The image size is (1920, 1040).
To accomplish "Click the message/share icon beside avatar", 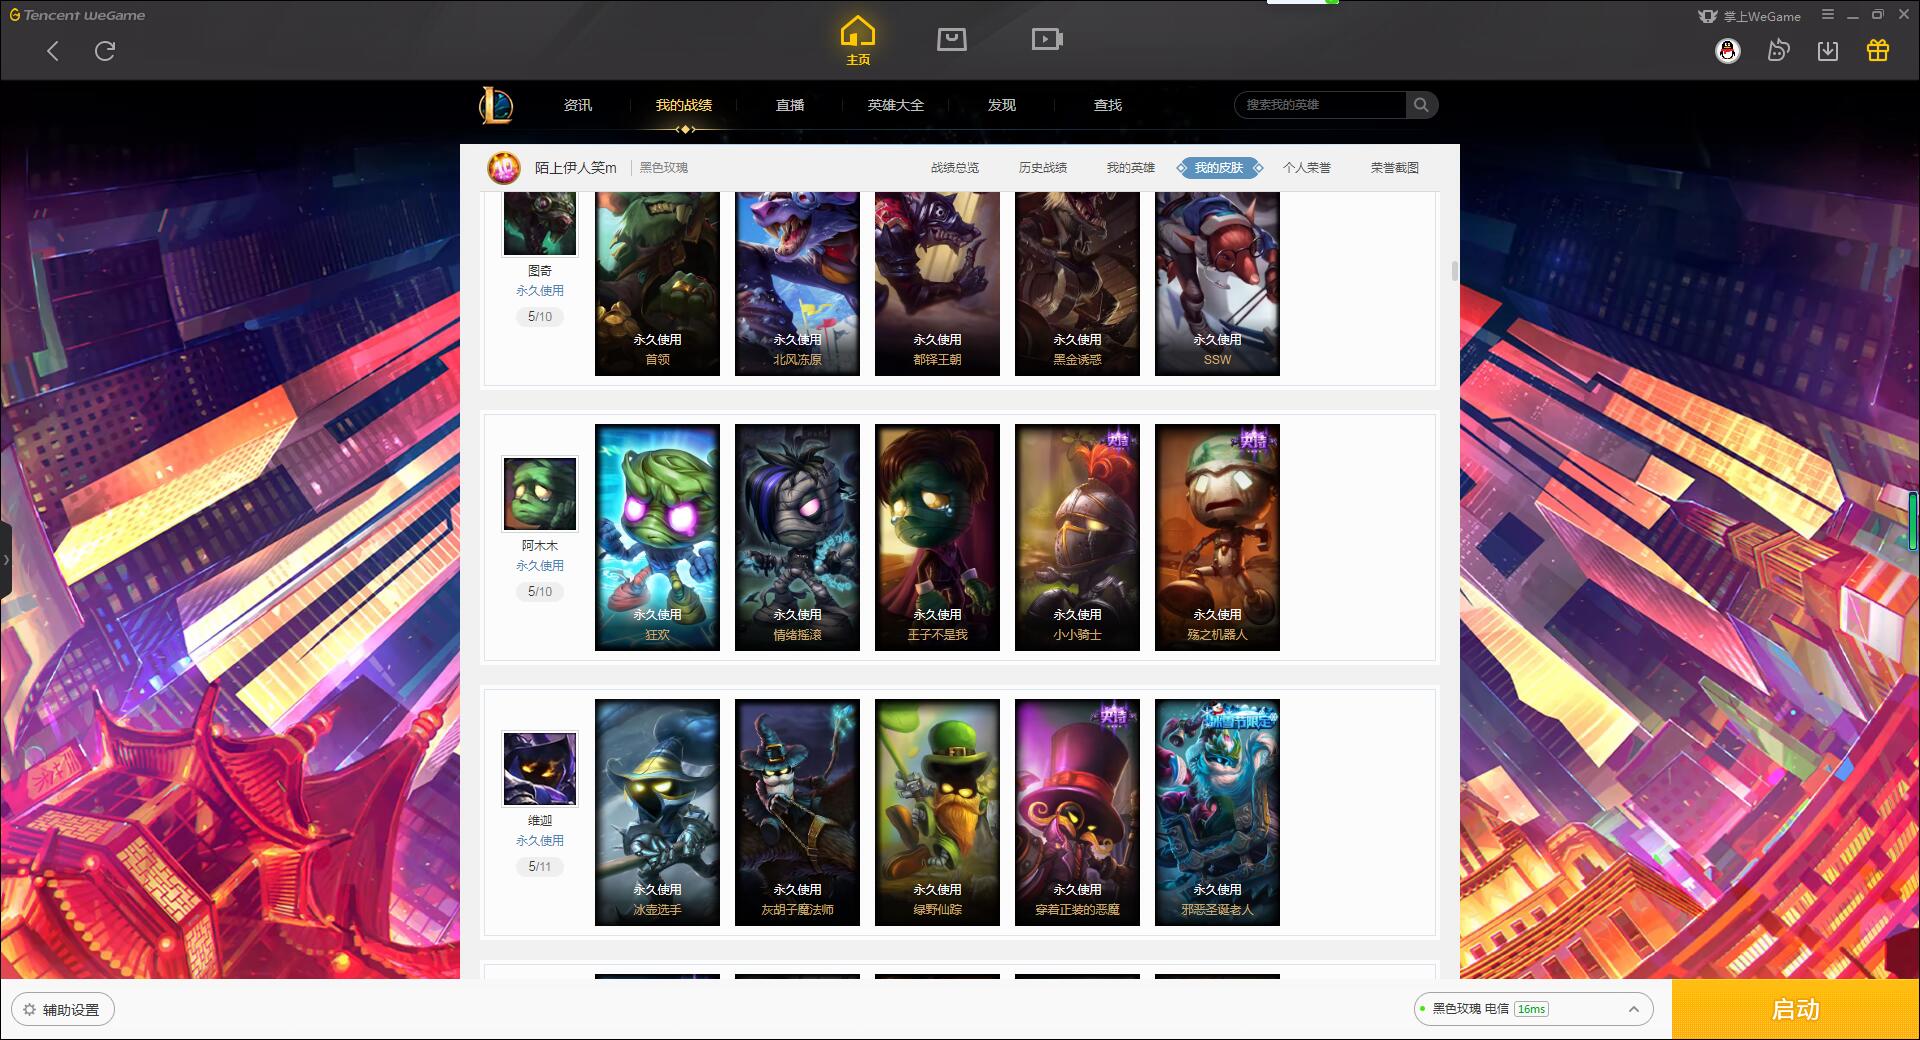I will [1778, 51].
